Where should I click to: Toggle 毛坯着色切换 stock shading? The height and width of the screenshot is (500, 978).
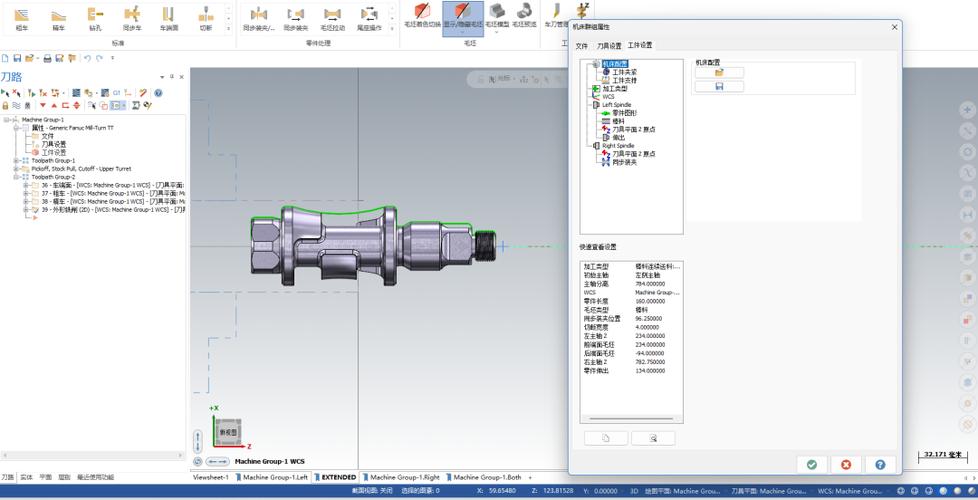[x=422, y=17]
